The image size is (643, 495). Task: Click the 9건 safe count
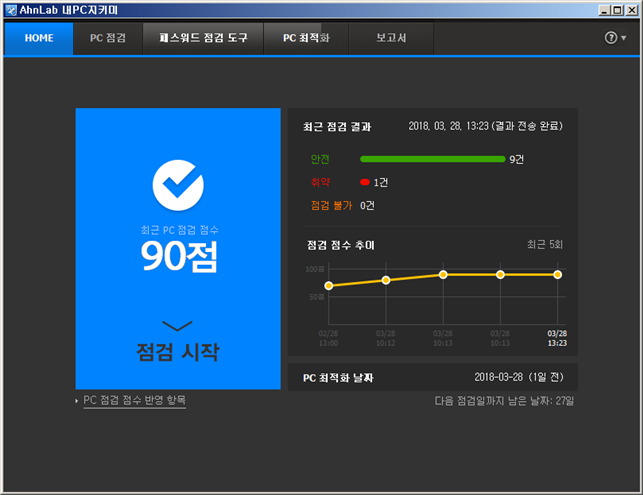516,159
